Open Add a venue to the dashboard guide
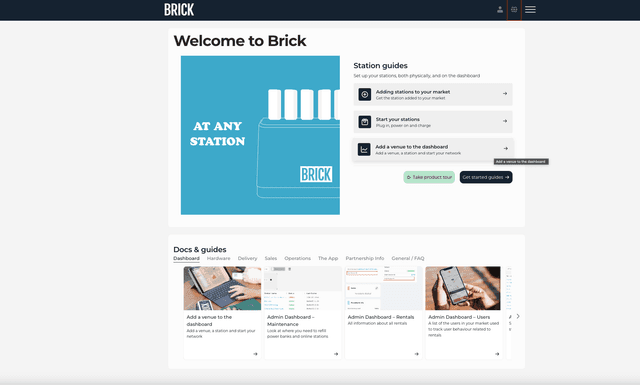The width and height of the screenshot is (640, 385). (x=433, y=149)
